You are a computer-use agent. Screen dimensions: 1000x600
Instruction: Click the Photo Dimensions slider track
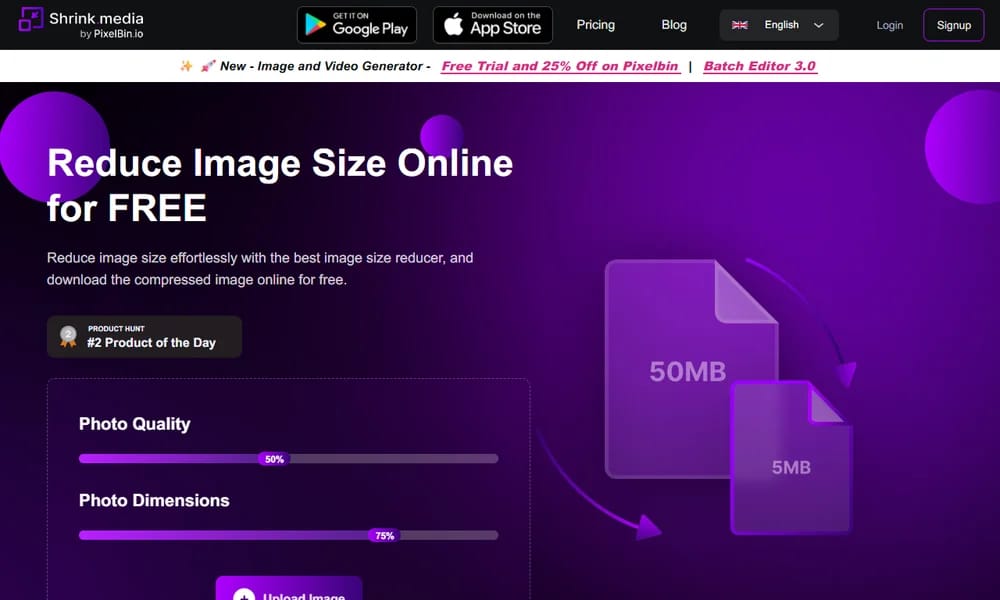tap(288, 535)
